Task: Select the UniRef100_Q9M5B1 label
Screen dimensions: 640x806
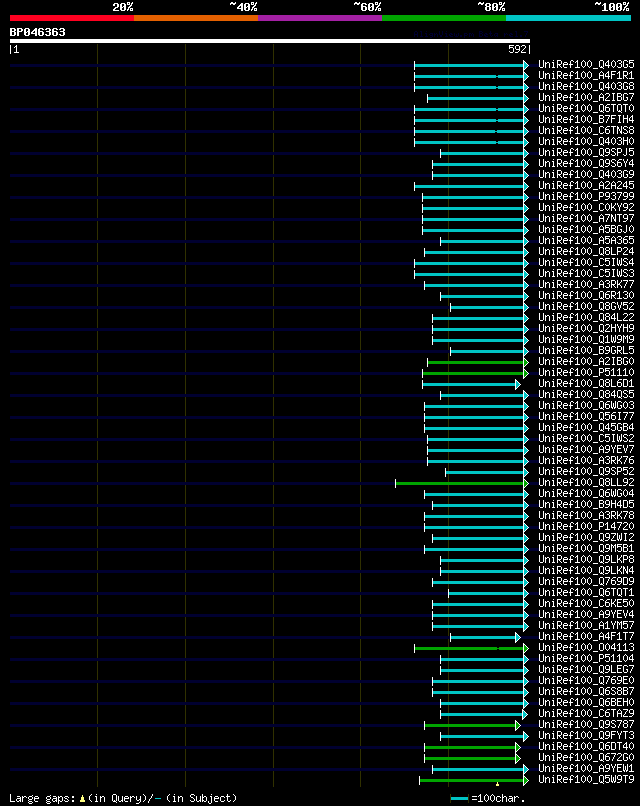Action: tap(586, 548)
